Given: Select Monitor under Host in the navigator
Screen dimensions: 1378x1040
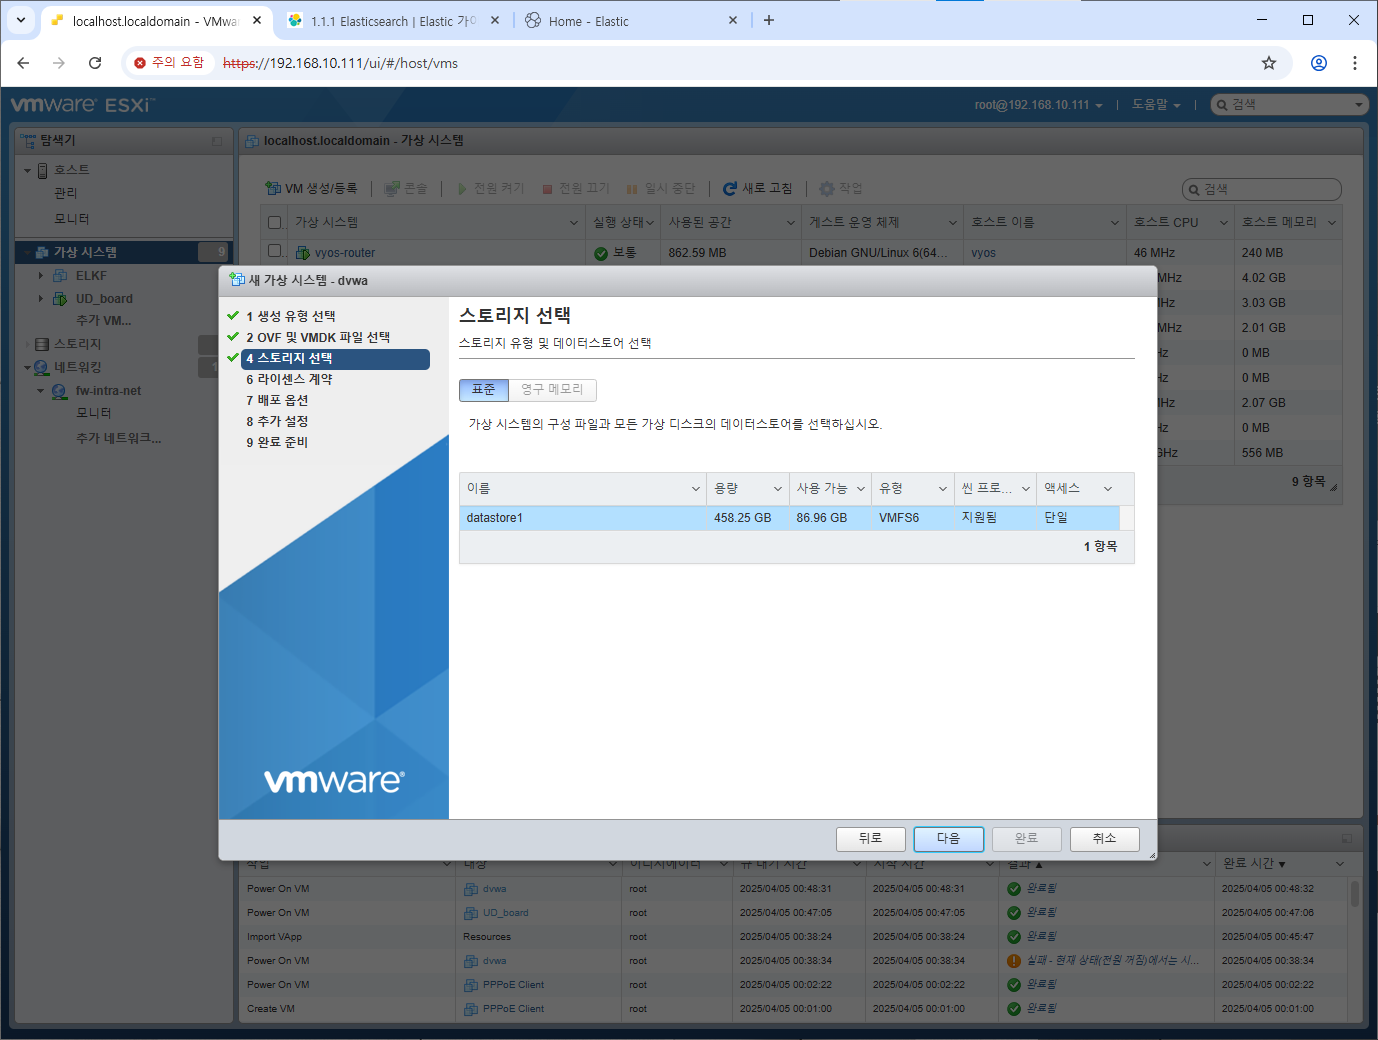Looking at the screenshot, I should 71,219.
